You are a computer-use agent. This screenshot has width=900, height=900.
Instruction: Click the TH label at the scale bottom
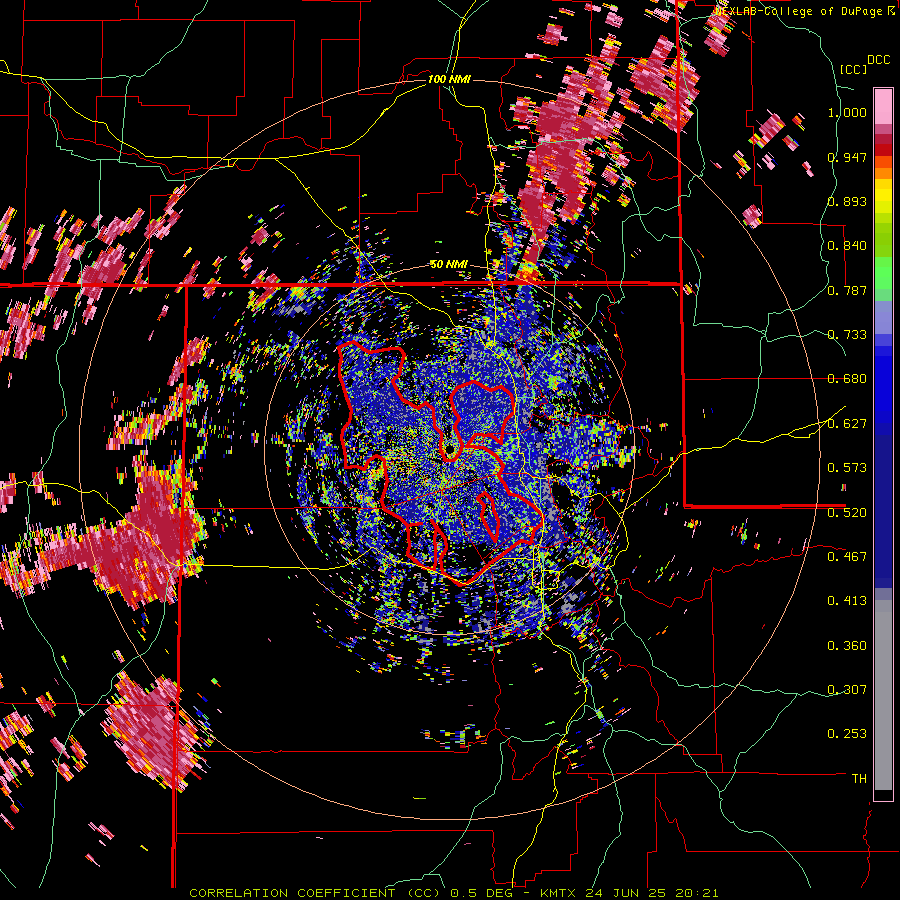click(859, 779)
